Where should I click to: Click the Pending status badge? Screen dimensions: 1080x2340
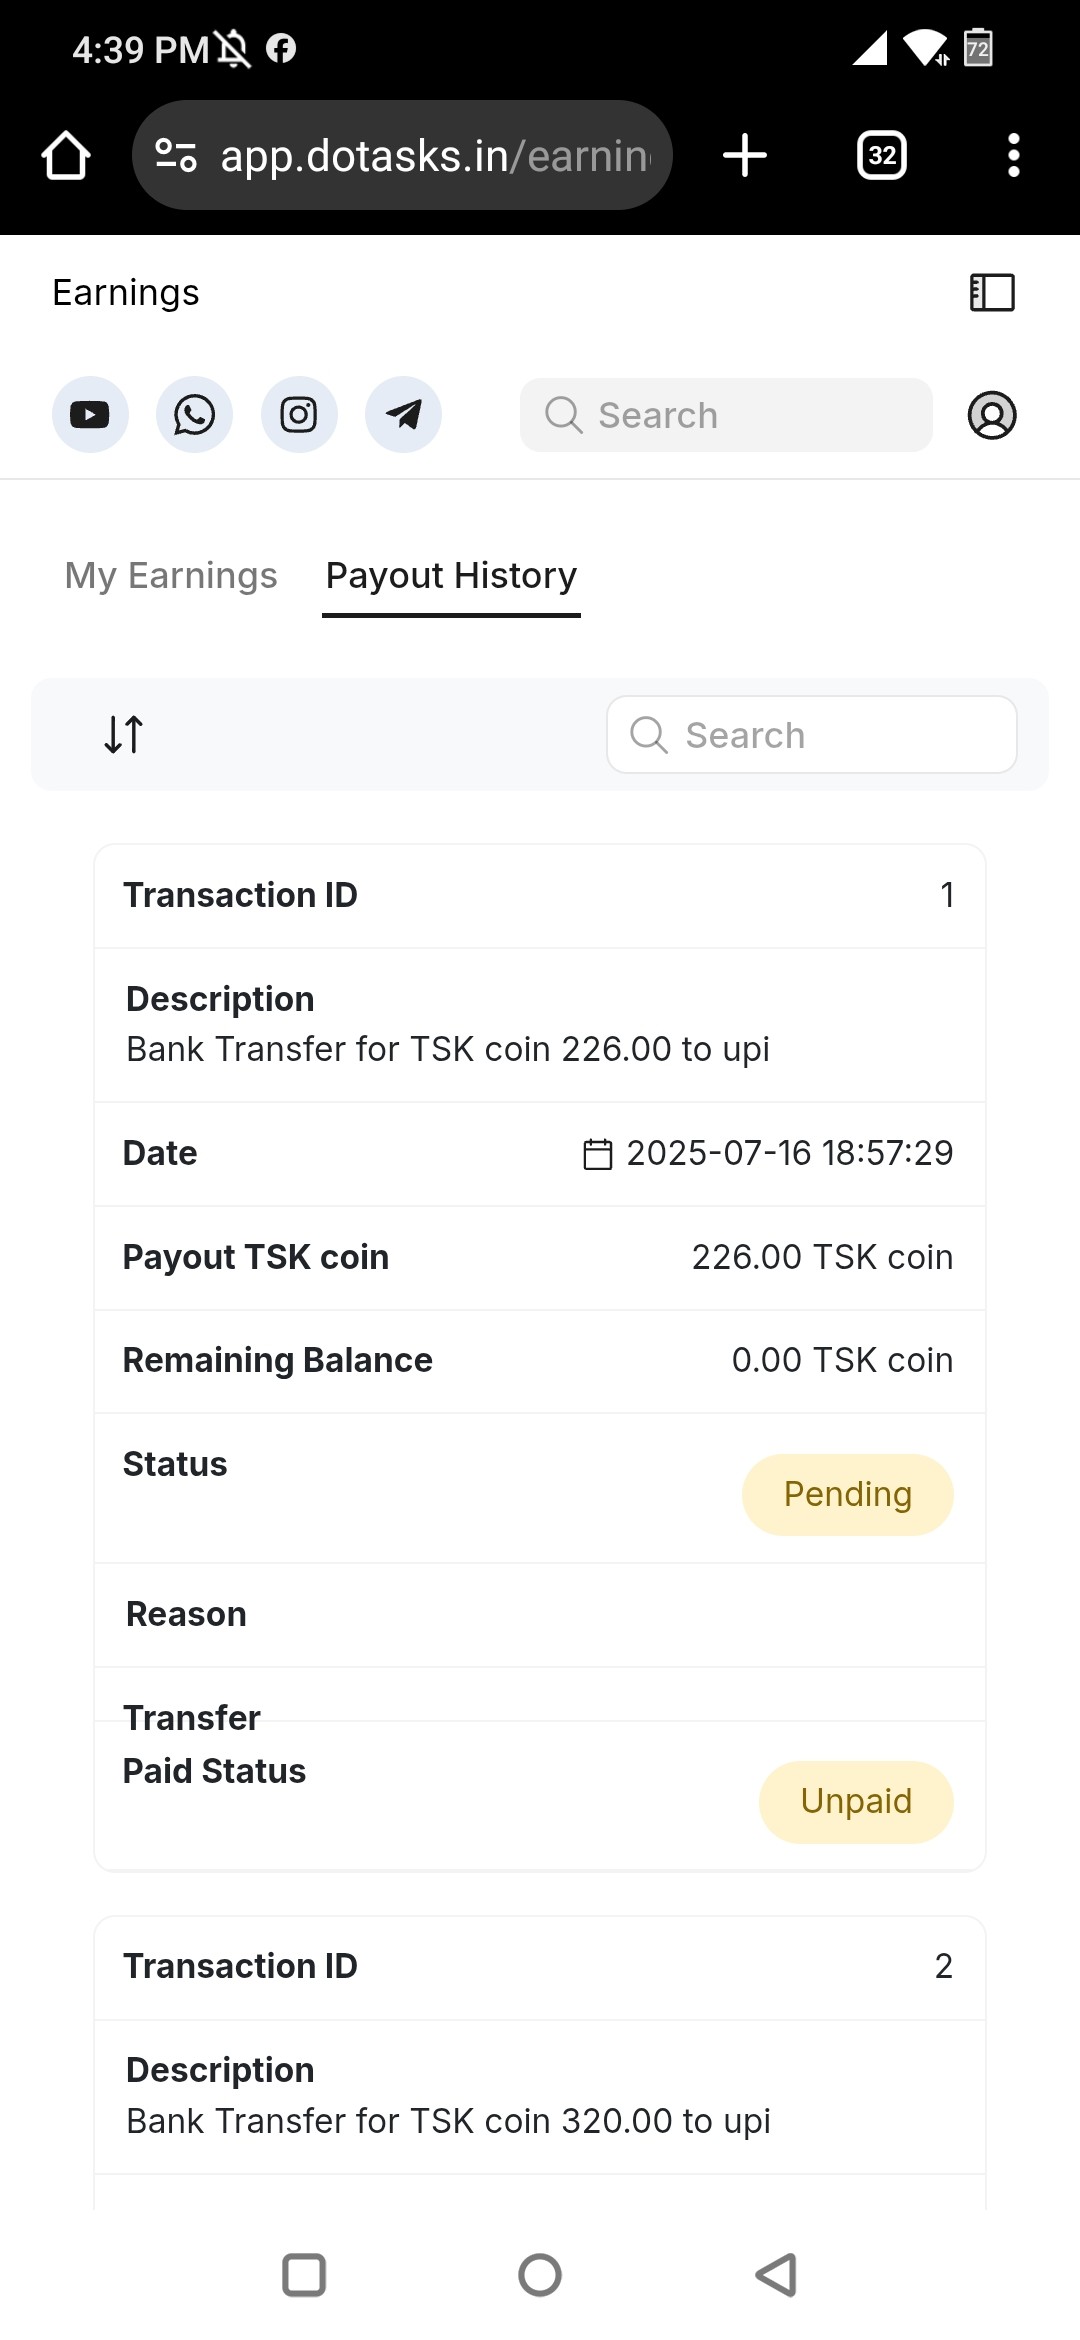coord(847,1495)
